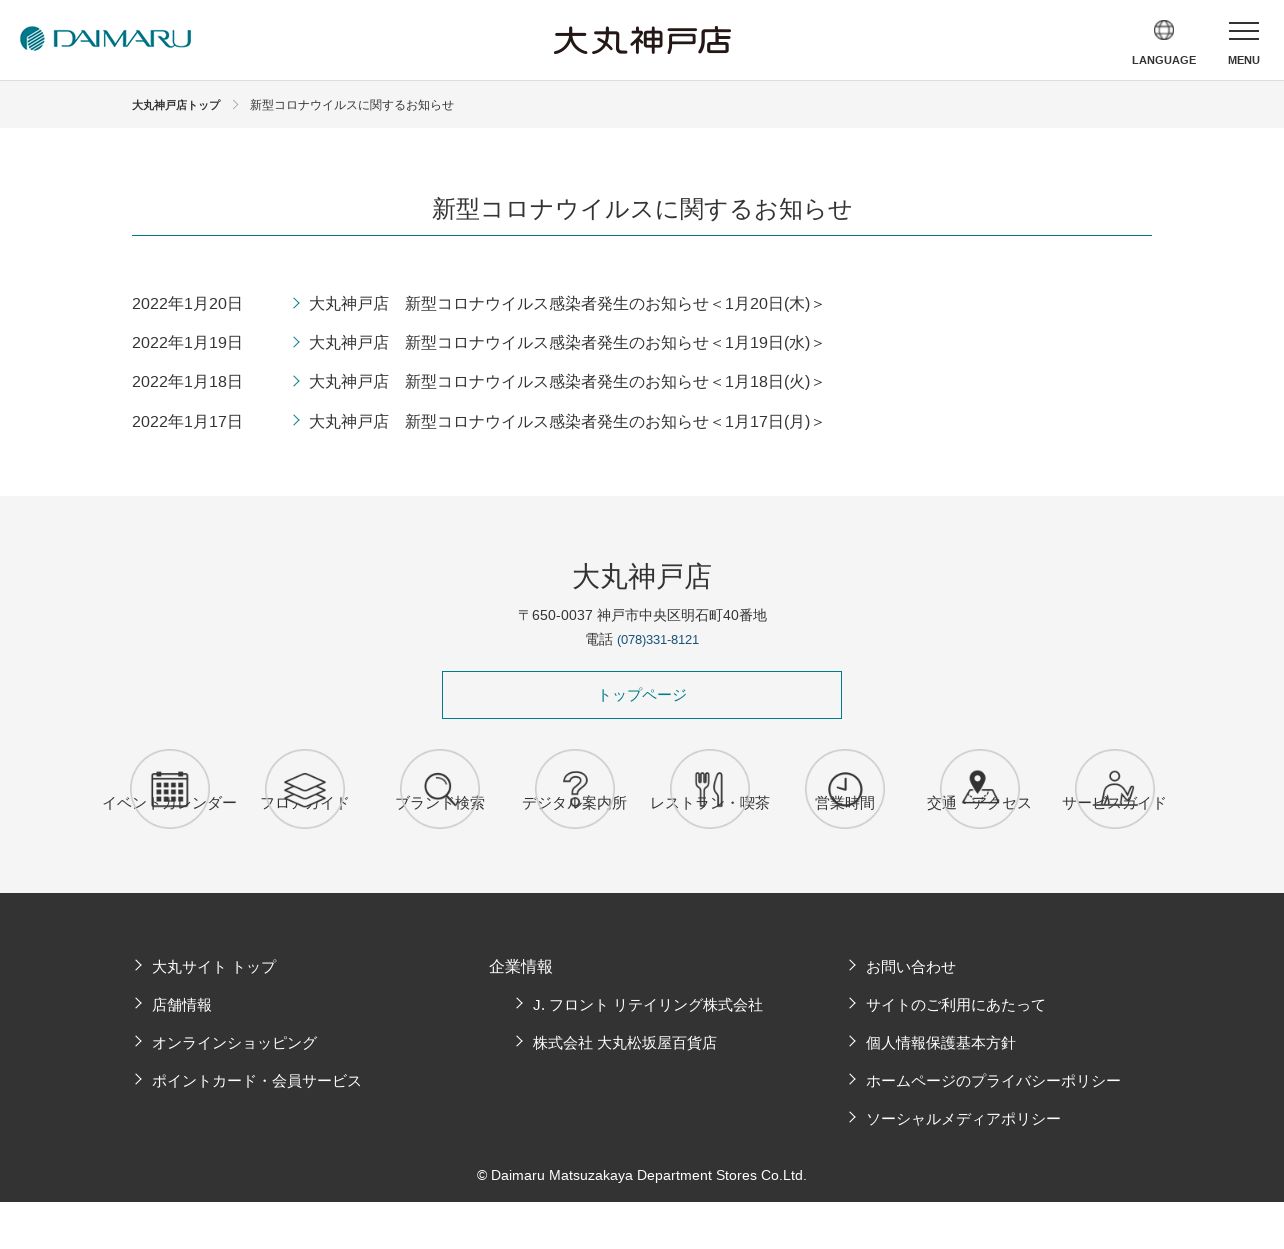
Task: Click the トップページ button
Action: 642,695
